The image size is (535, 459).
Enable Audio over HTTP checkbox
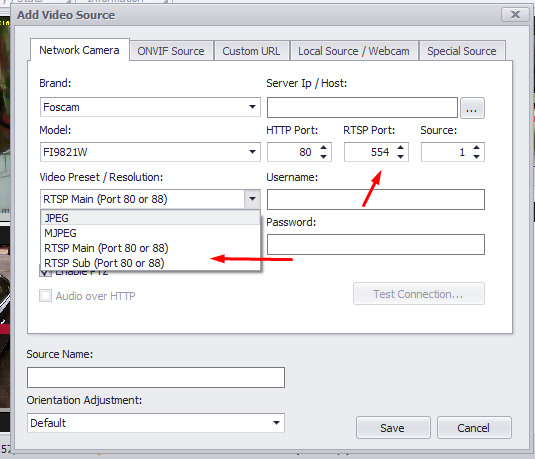pos(45,296)
